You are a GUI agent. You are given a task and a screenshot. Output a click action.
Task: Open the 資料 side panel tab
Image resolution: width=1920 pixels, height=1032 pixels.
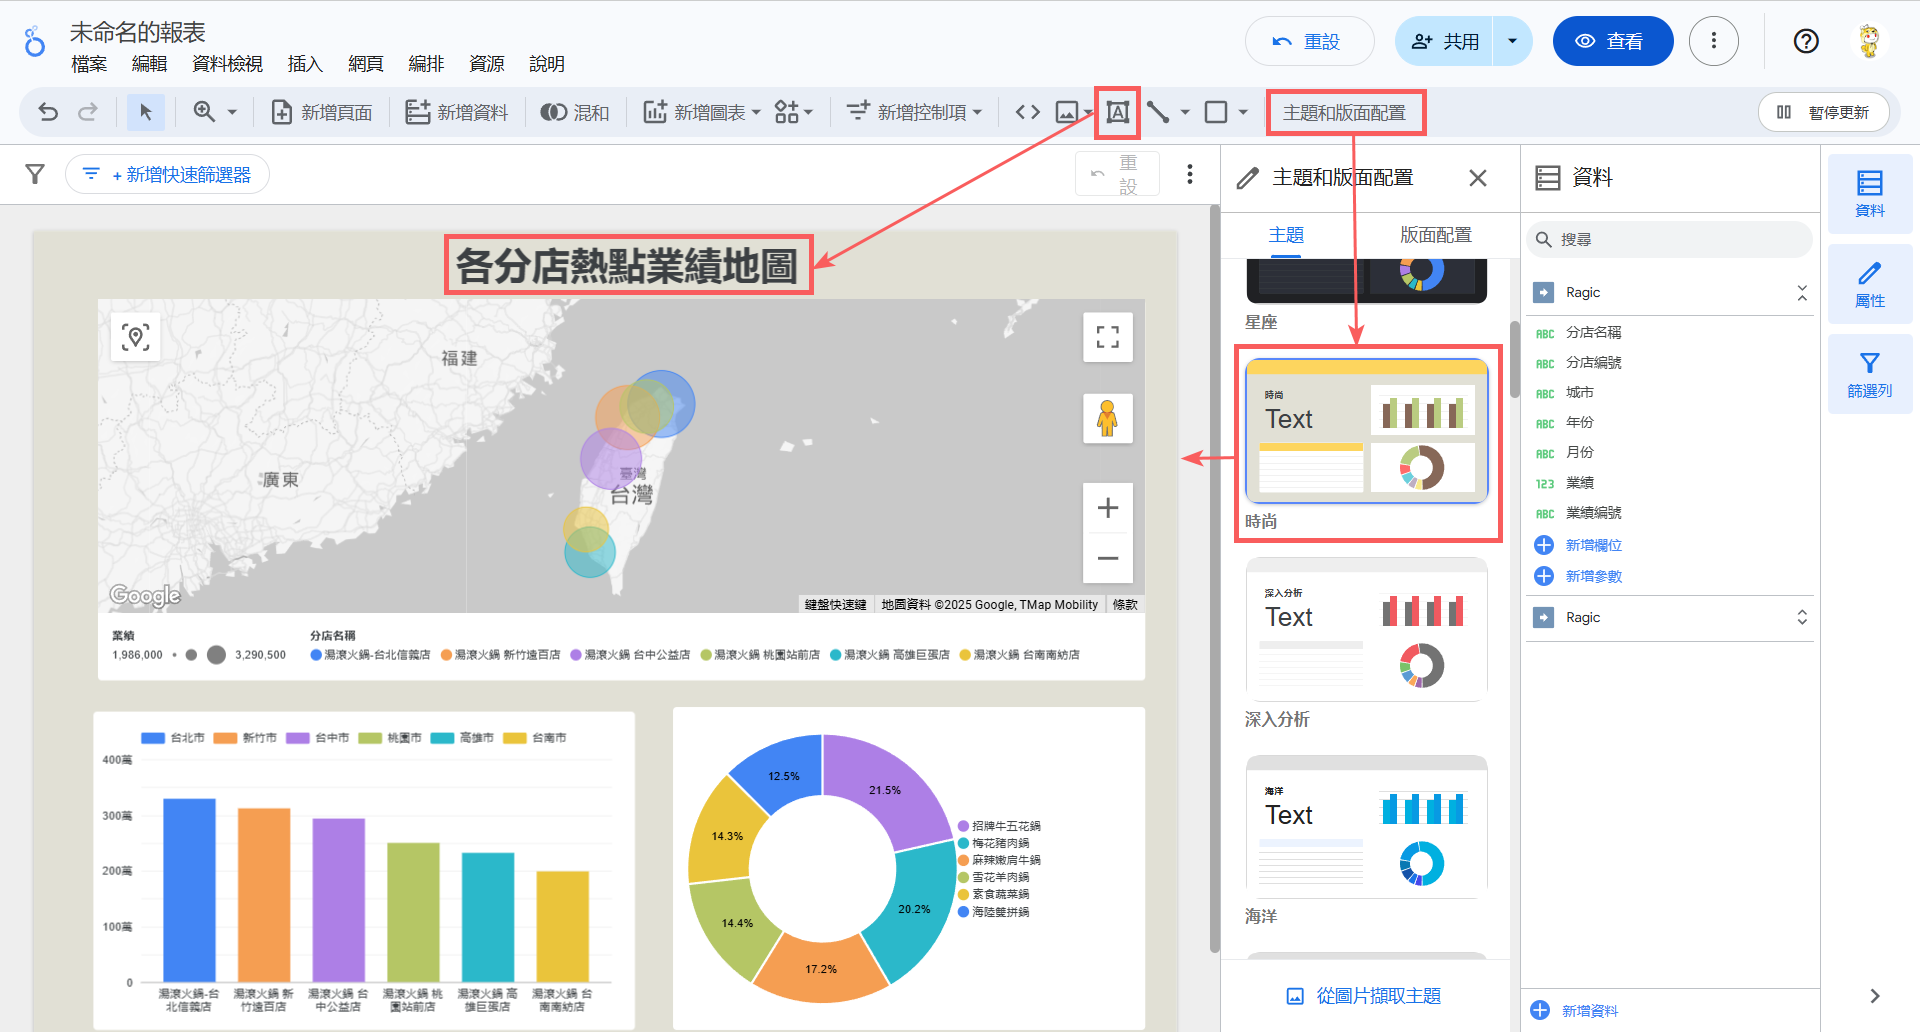[1870, 194]
